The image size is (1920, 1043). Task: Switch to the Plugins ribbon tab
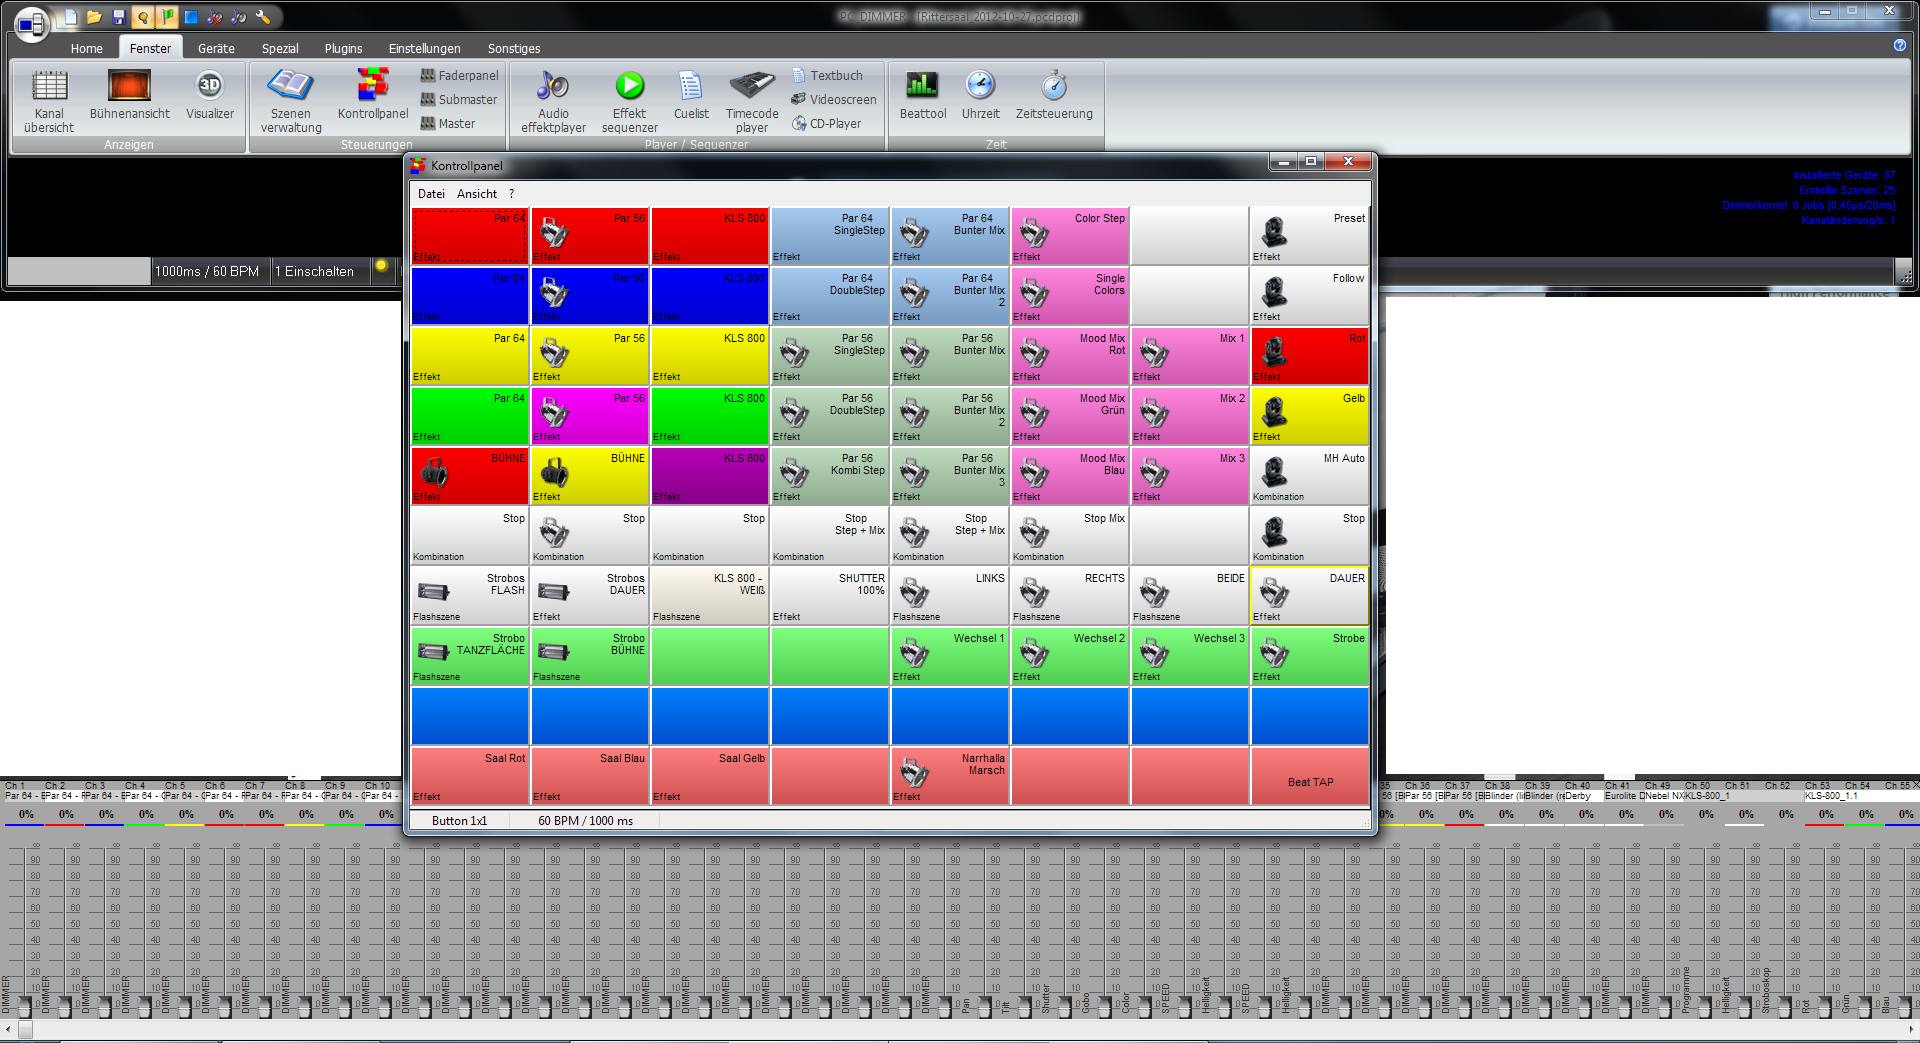pyautogui.click(x=343, y=48)
